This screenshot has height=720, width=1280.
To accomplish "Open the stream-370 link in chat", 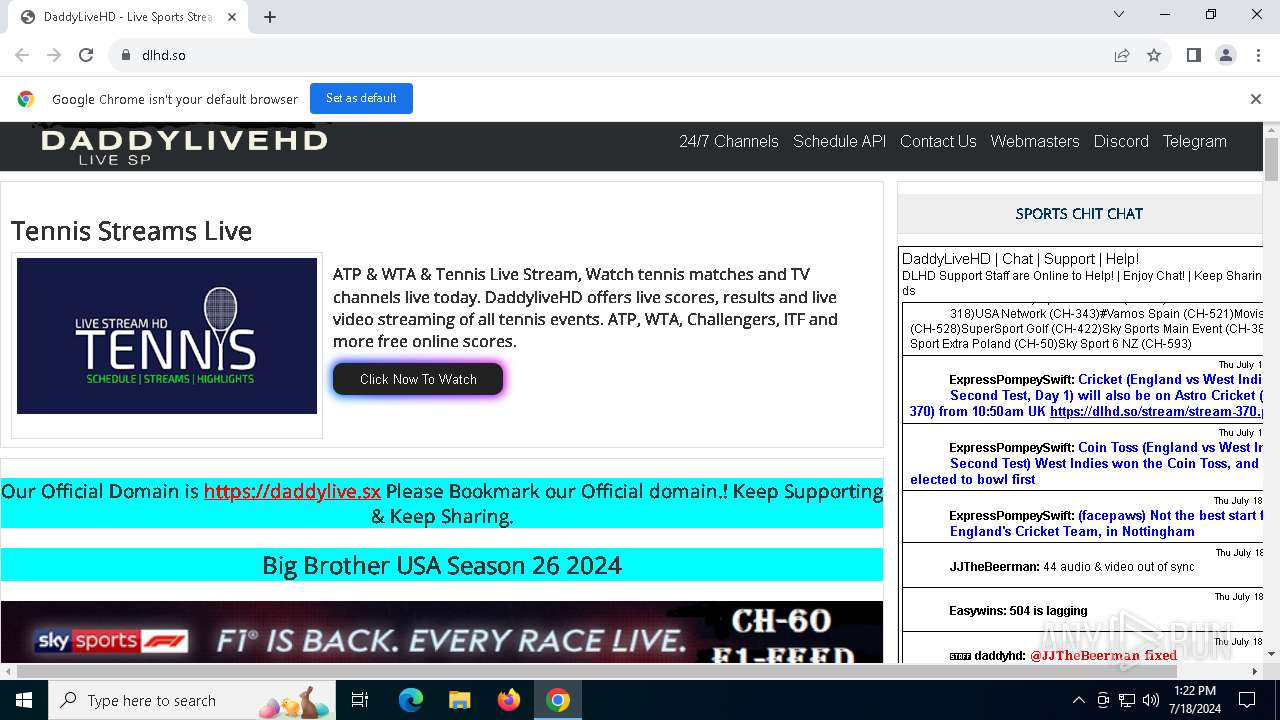I will (x=1156, y=411).
